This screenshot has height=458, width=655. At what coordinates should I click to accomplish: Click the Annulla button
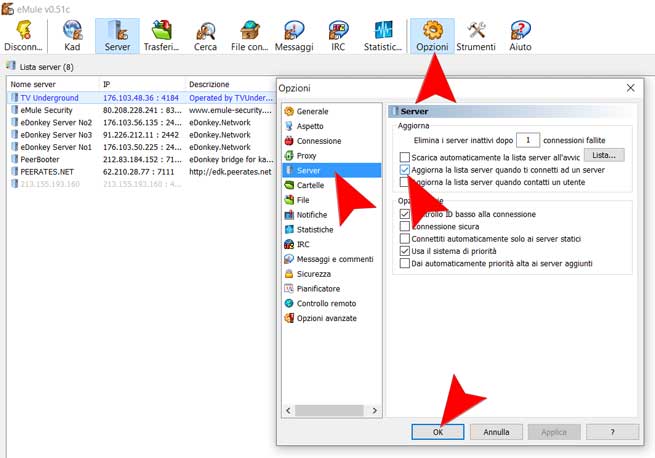pyautogui.click(x=496, y=432)
